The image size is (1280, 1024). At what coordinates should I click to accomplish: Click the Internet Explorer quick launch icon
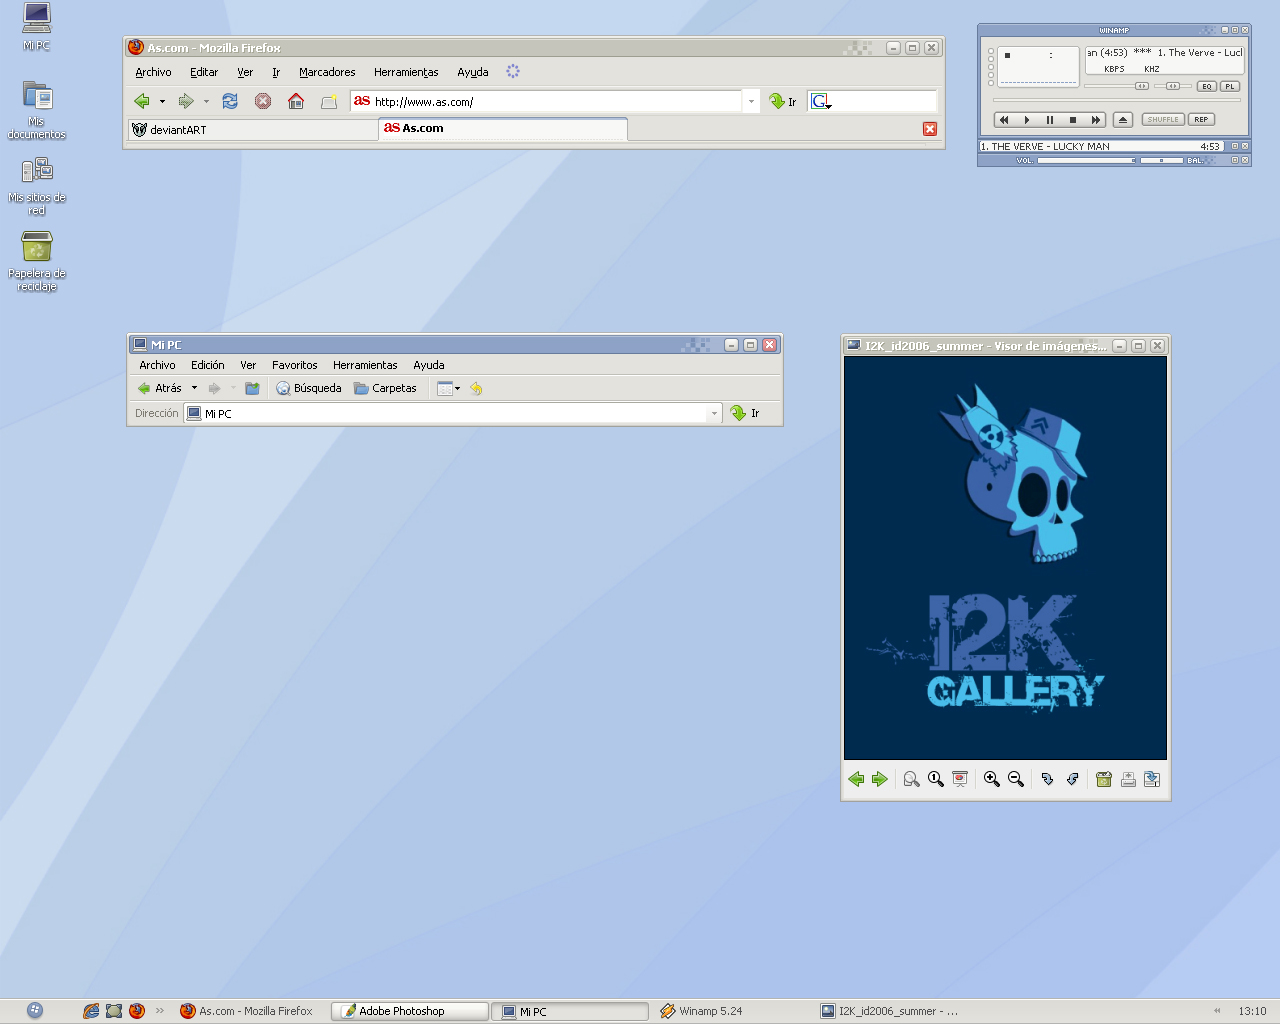[x=91, y=1011]
